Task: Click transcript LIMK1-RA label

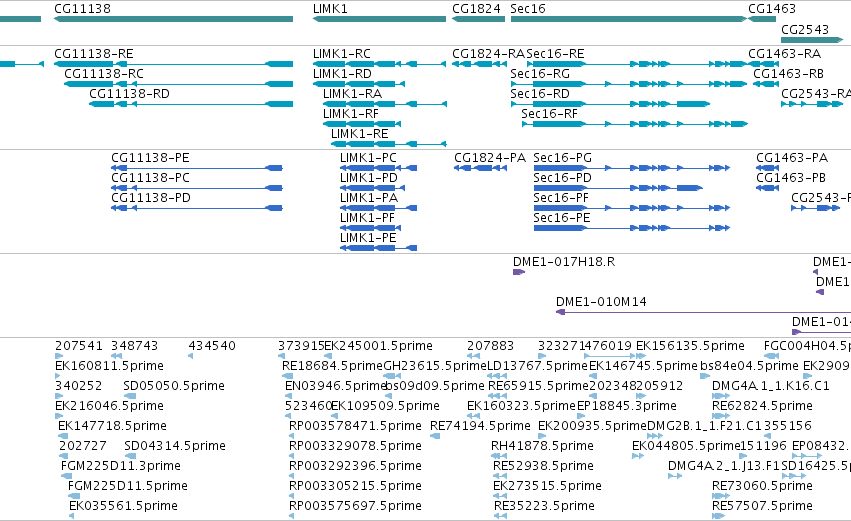Action: coord(352,94)
